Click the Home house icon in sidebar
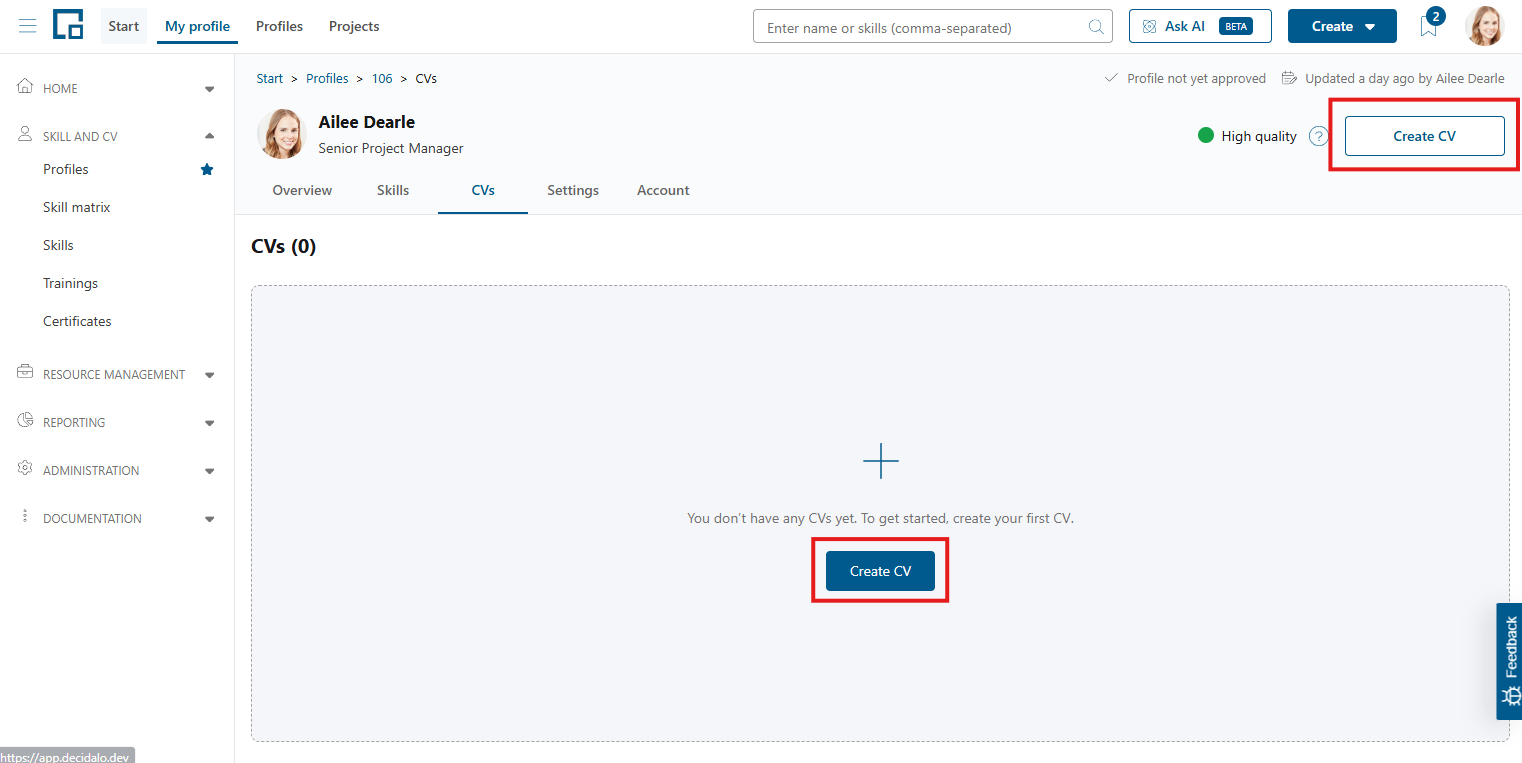This screenshot has width=1522, height=763. coord(26,87)
